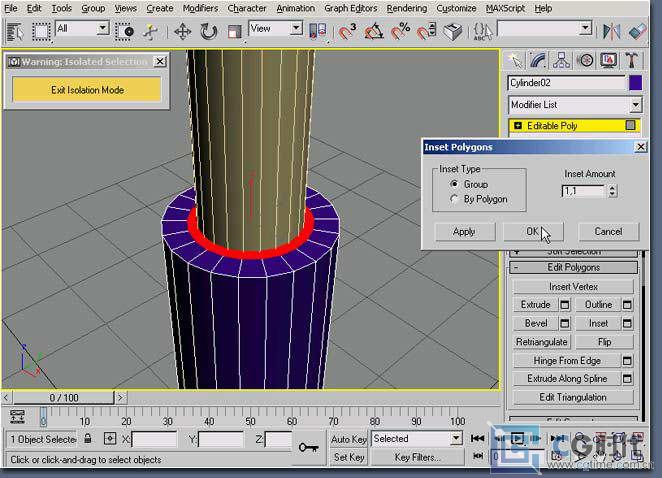Open Named Selection Sets editor icon
The image size is (662, 478).
(483, 32)
